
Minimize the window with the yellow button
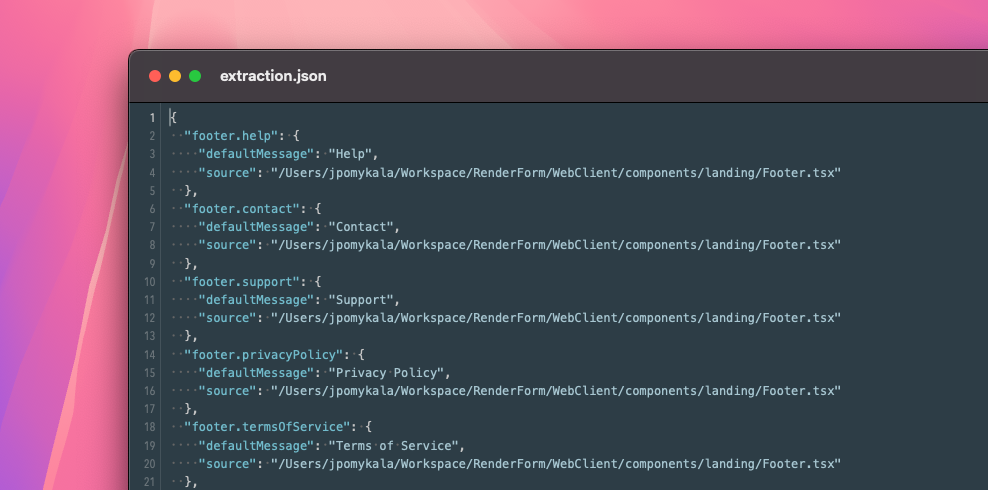[175, 76]
